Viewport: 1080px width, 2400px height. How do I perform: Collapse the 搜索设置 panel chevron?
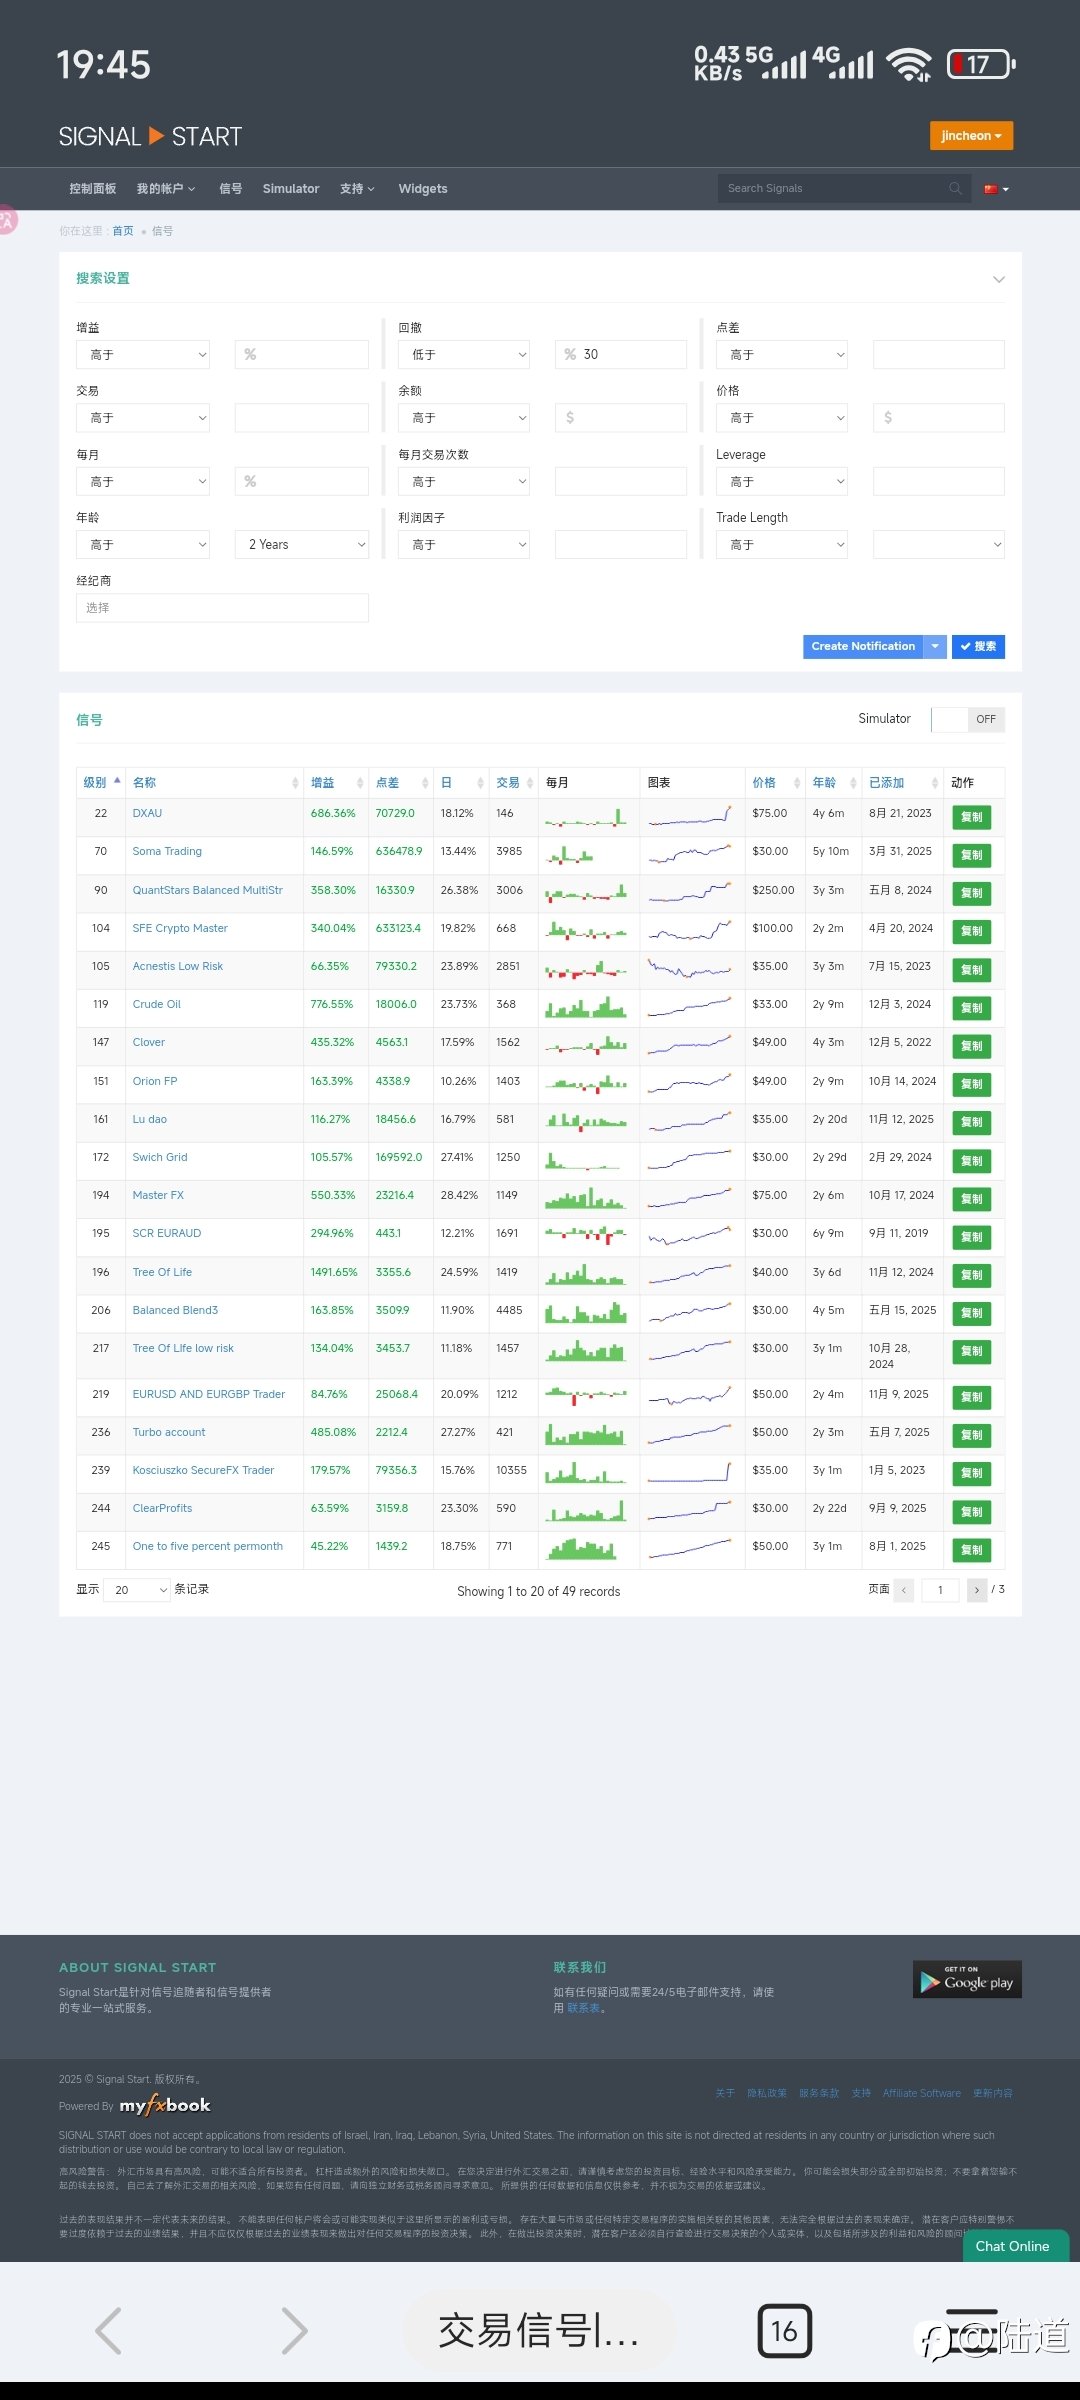tap(998, 279)
